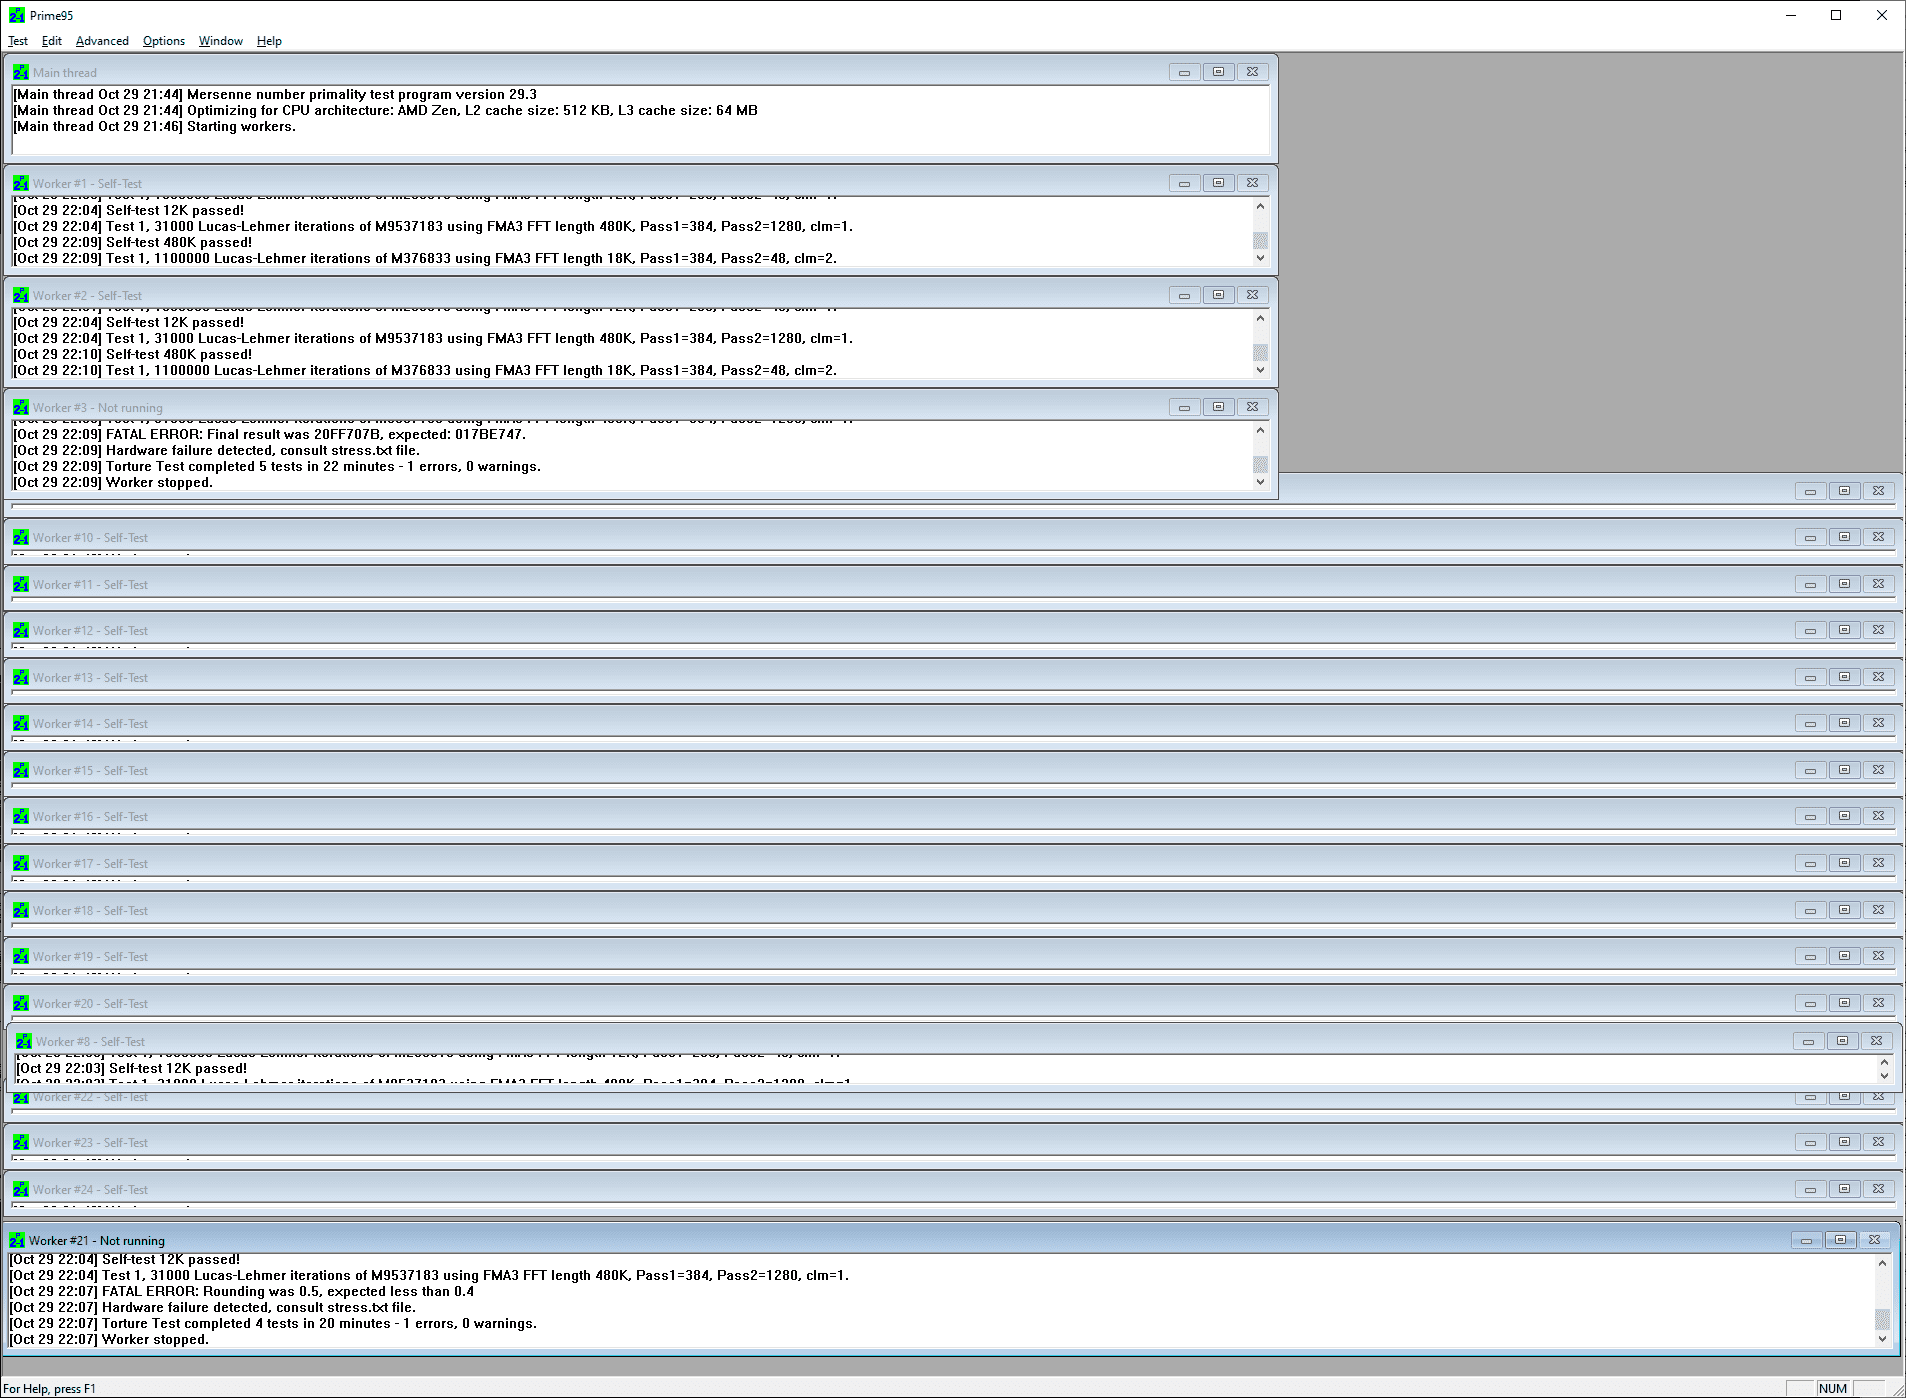Maximize the Worker #24 child window
1906x1398 pixels.
click(x=1844, y=1189)
